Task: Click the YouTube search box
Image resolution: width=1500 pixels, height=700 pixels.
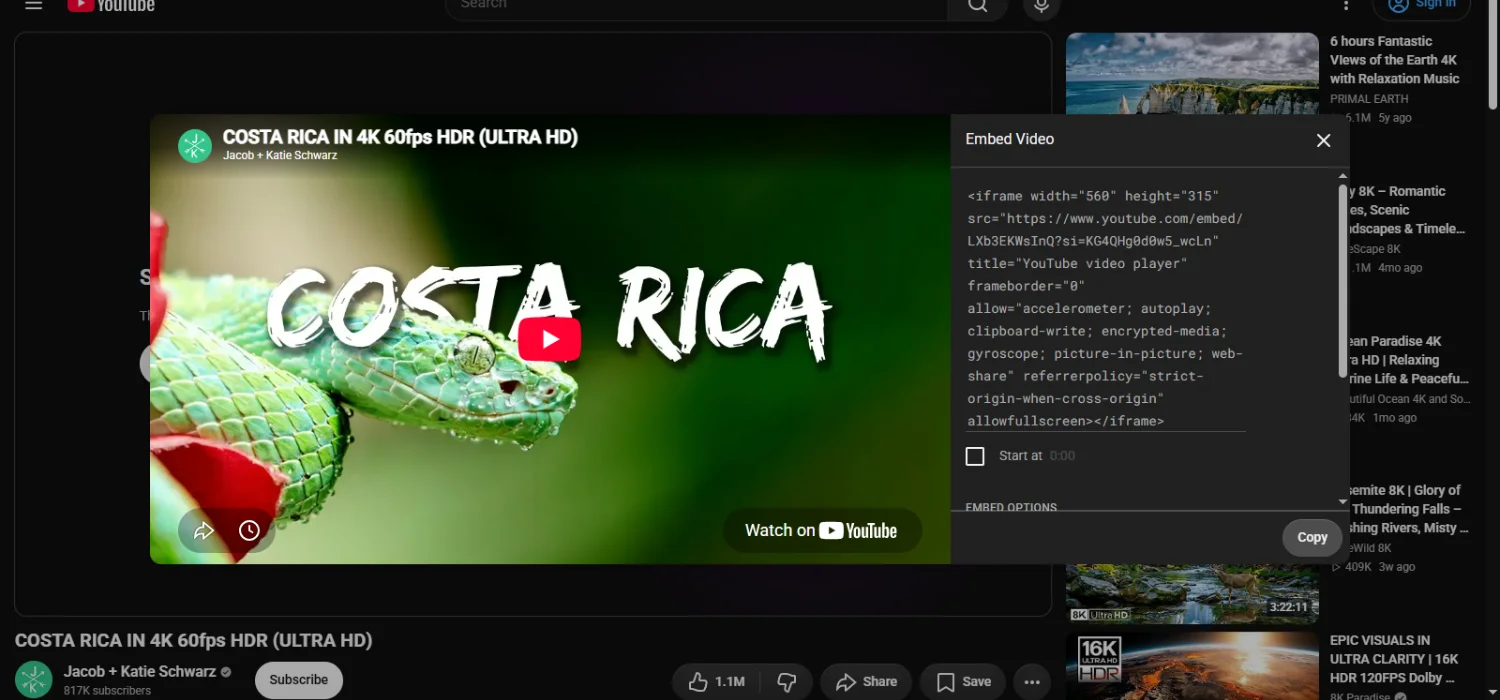Action: [696, 5]
